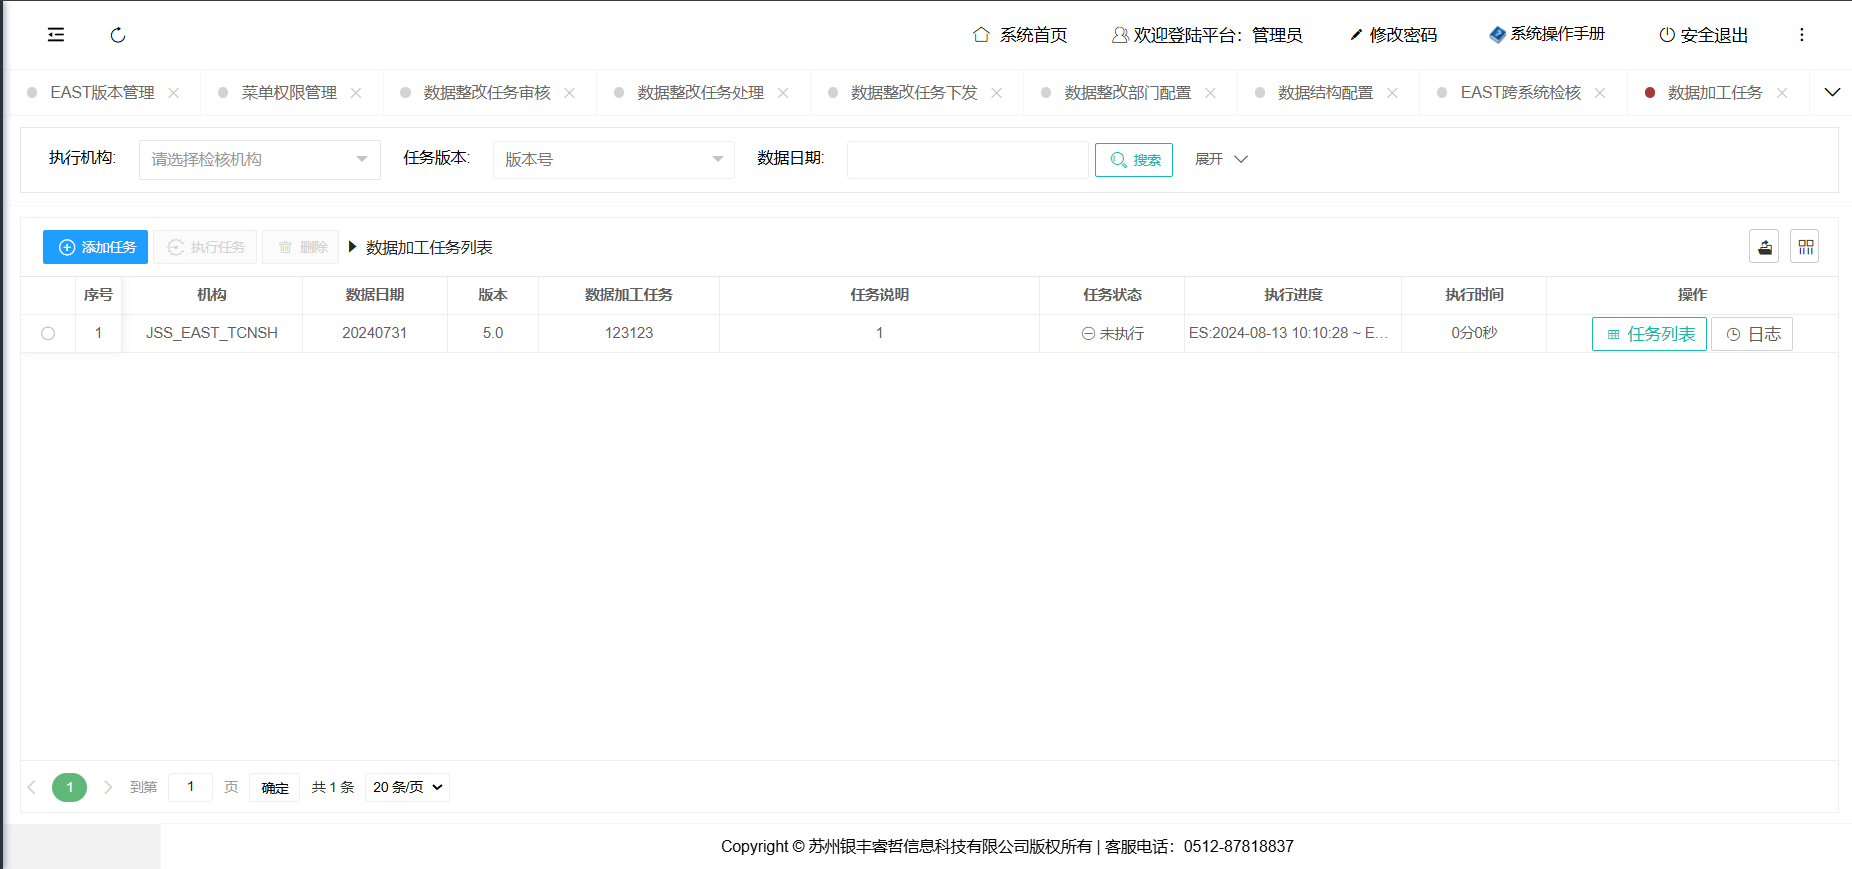Open the three-dot more options menu
This screenshot has width=1852, height=869.
point(1802,35)
